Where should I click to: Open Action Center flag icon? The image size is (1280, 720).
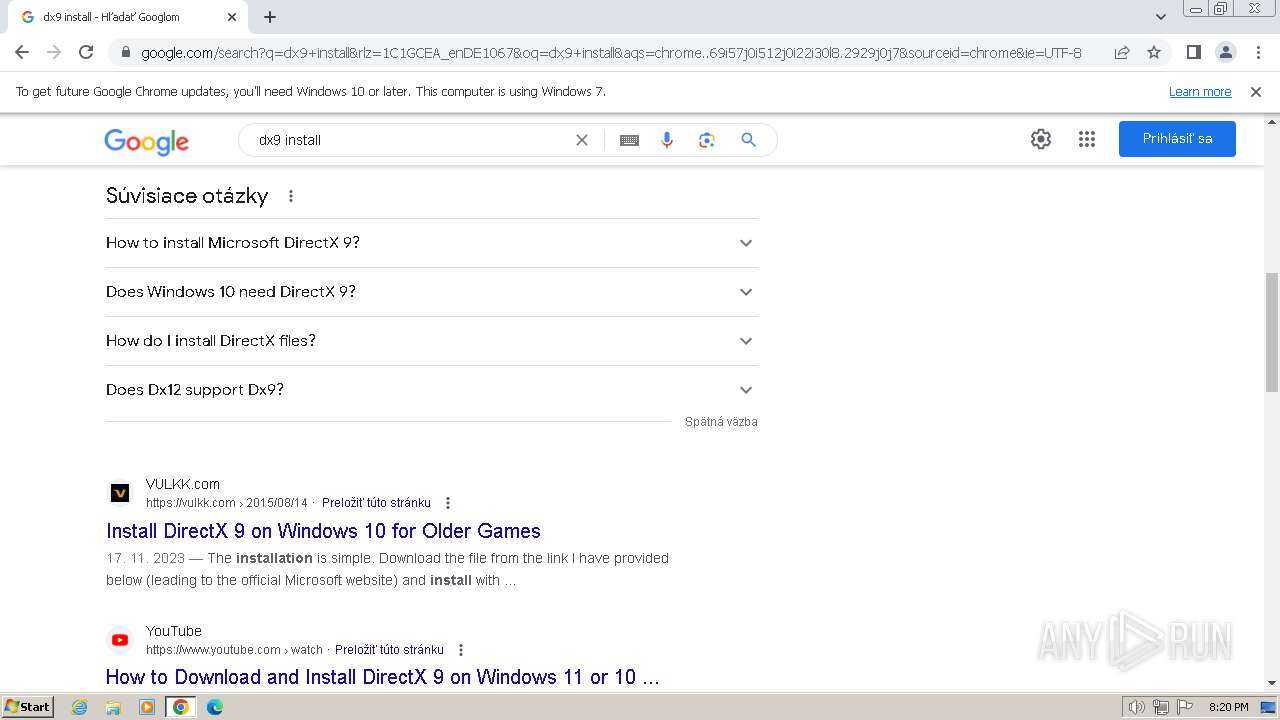pos(1185,707)
